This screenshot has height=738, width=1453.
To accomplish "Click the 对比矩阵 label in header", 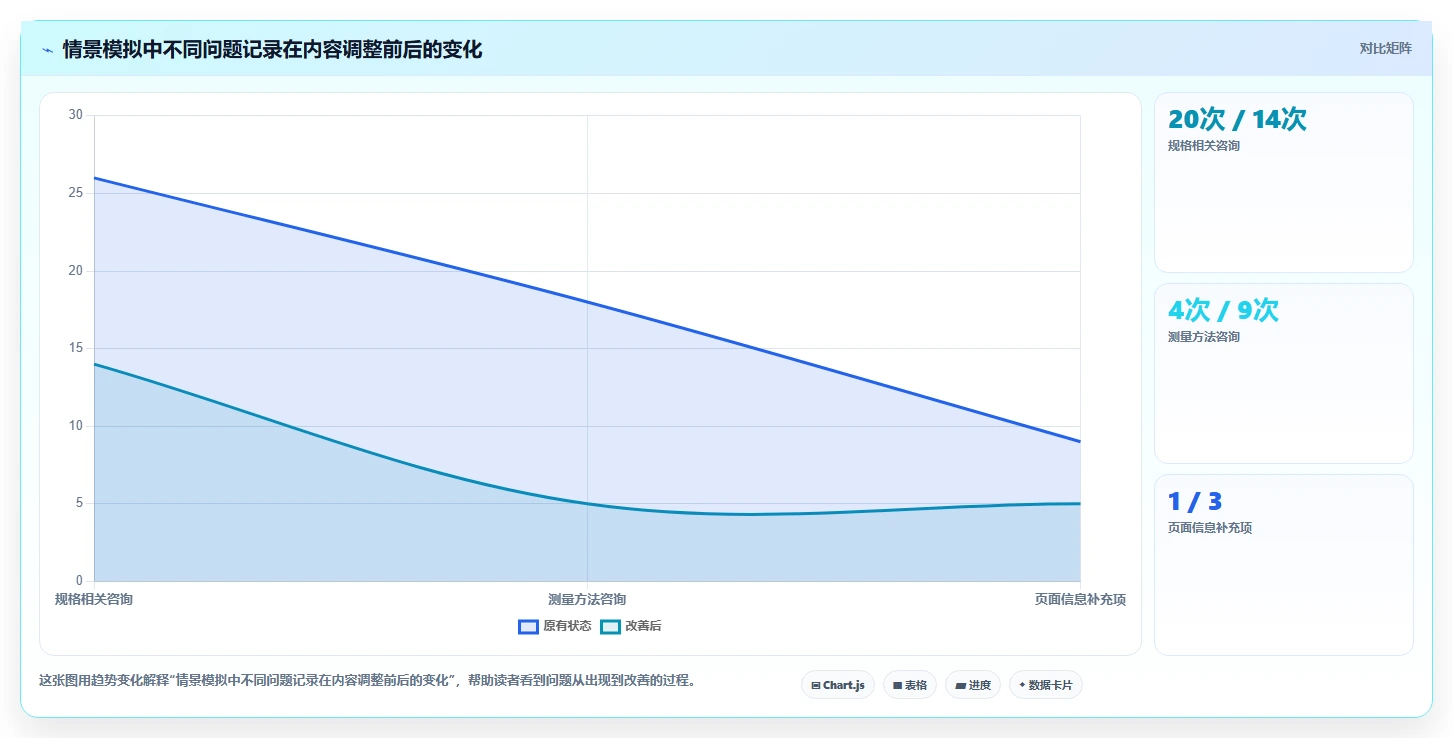I will pyautogui.click(x=1386, y=48).
